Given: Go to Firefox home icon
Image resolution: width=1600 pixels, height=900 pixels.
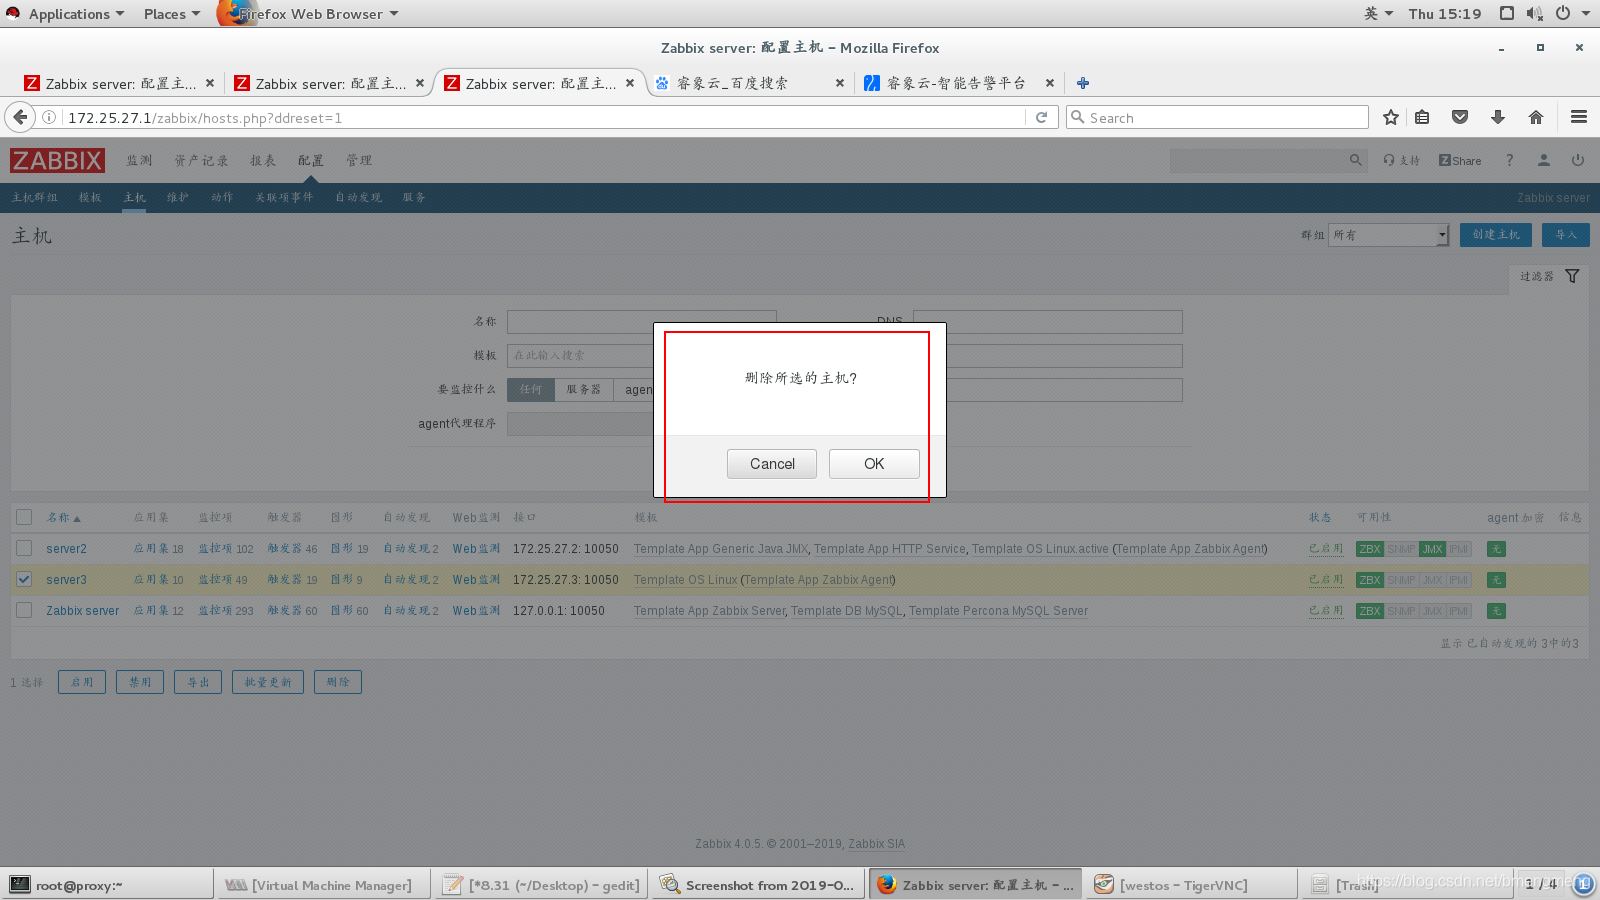Looking at the screenshot, I should coord(1536,117).
